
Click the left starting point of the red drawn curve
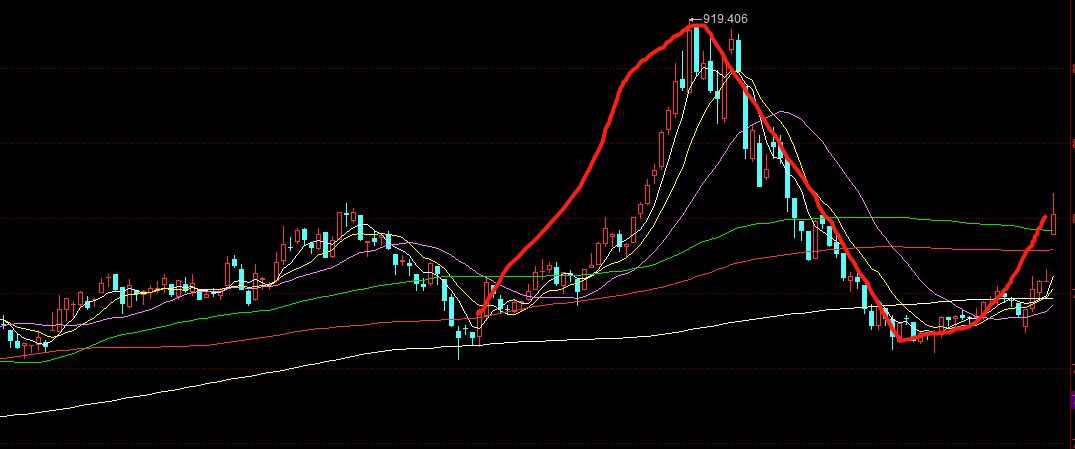pos(479,314)
